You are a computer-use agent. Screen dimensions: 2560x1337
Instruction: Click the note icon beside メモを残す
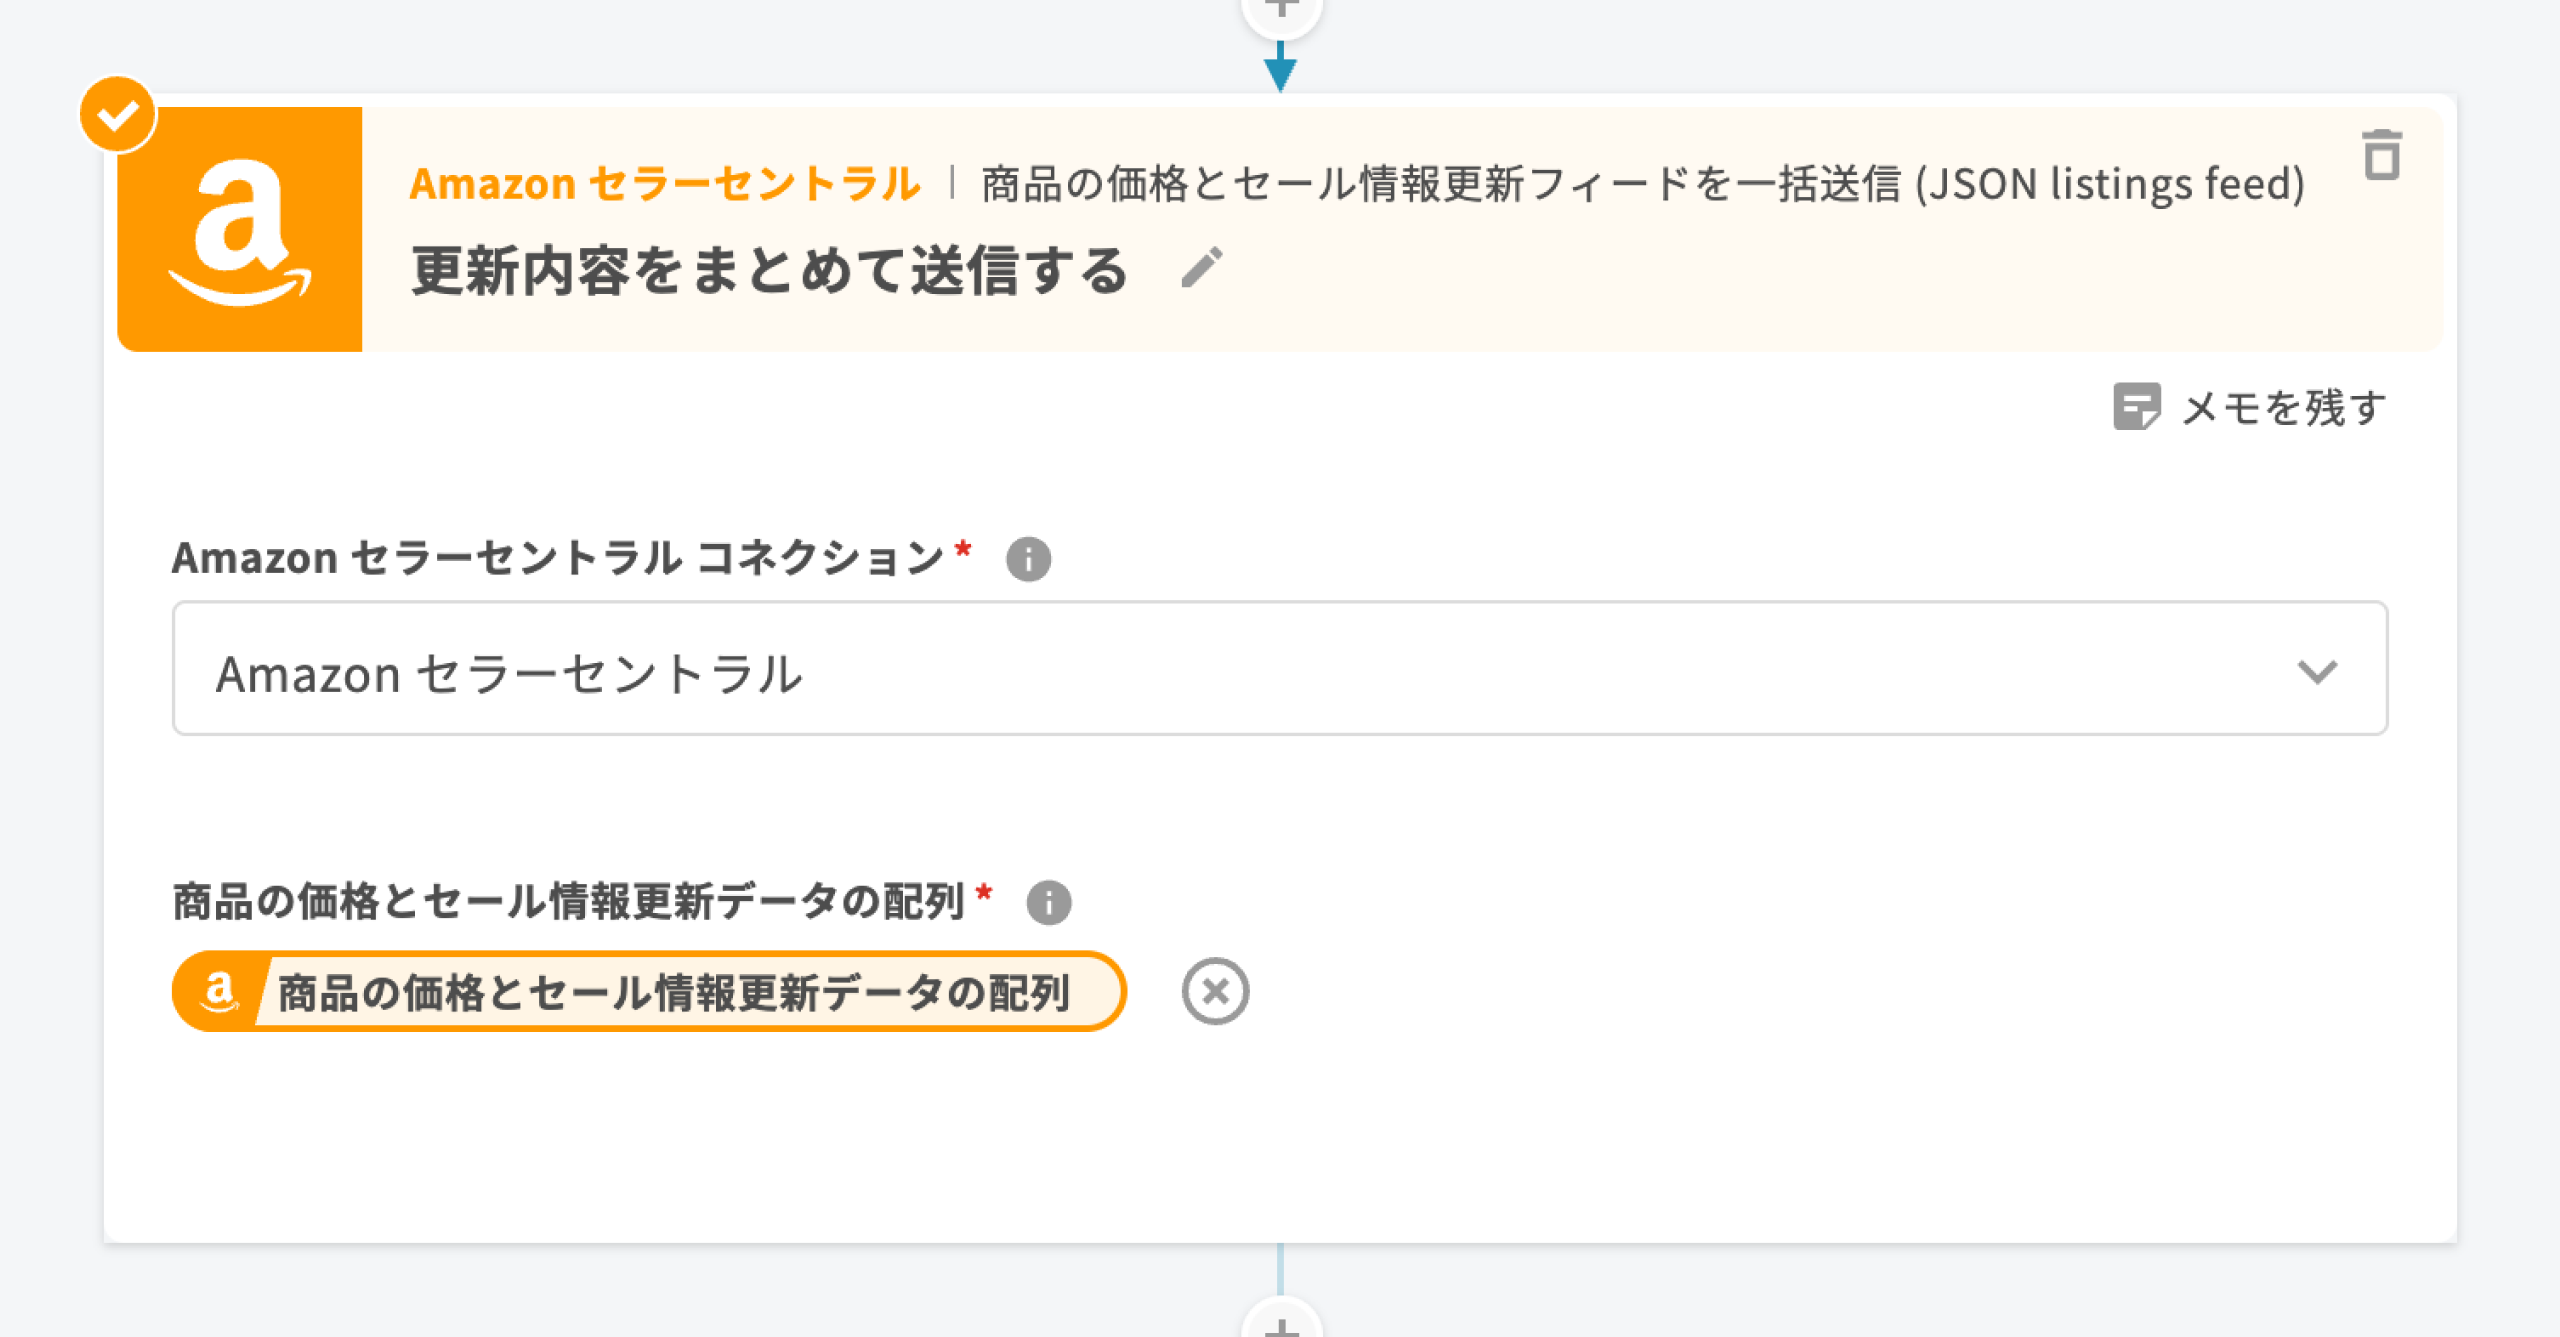click(x=2136, y=407)
